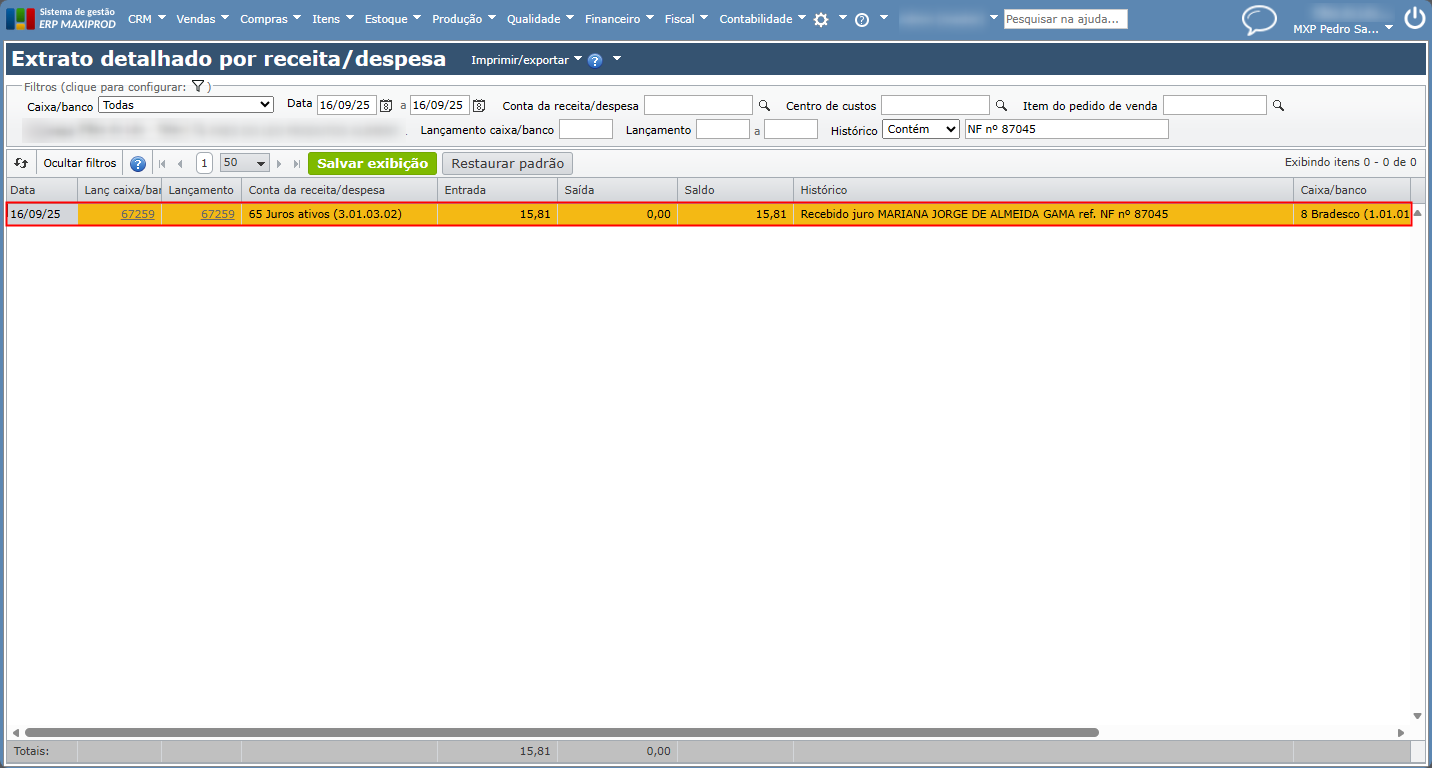
Task: Open the settings gear menu
Action: [821, 19]
